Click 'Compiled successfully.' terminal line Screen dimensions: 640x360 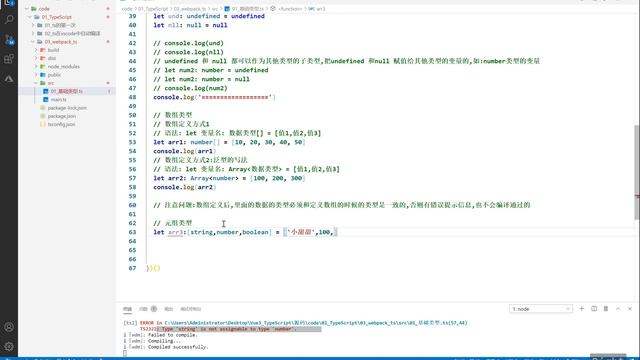point(178,347)
